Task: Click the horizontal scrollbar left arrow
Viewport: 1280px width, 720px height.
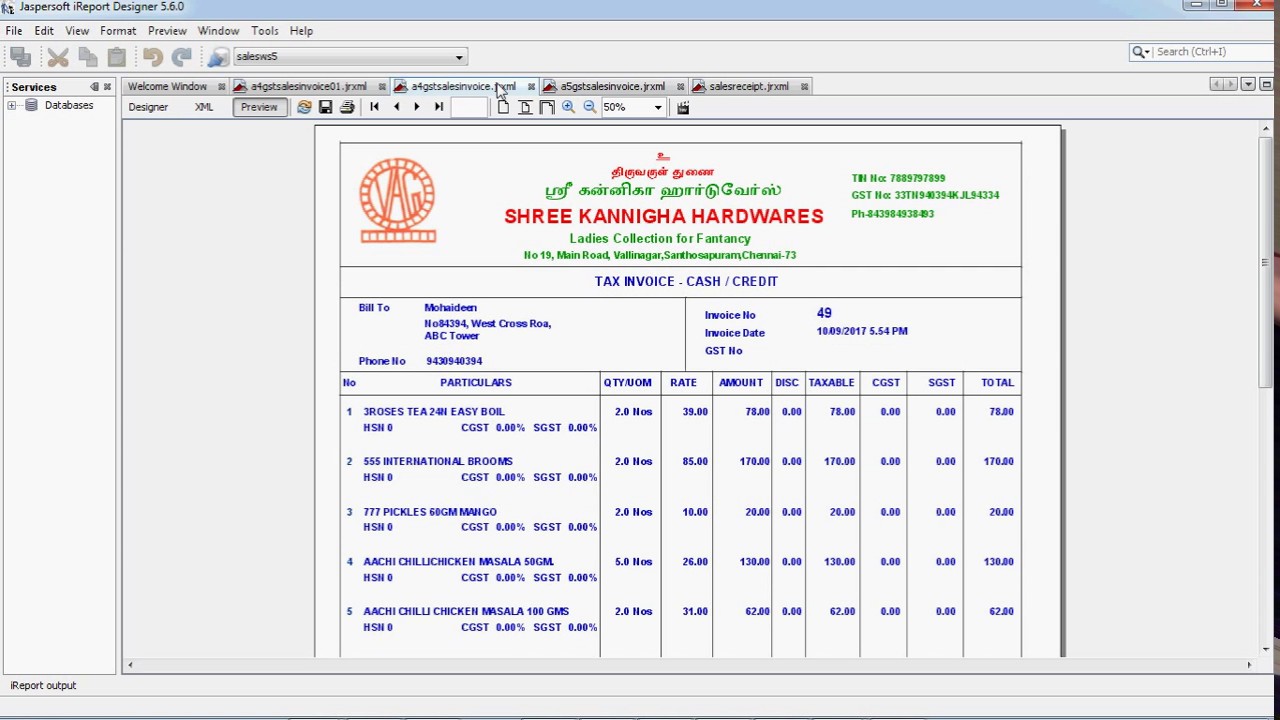Action: (x=130, y=665)
